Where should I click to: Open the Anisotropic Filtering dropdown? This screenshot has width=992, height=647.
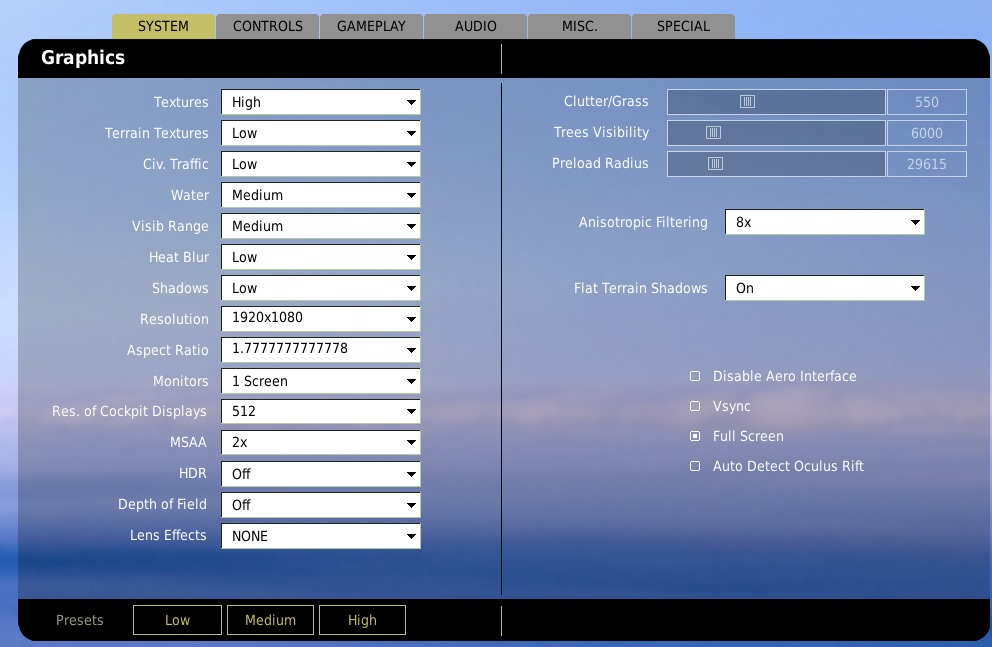click(824, 222)
